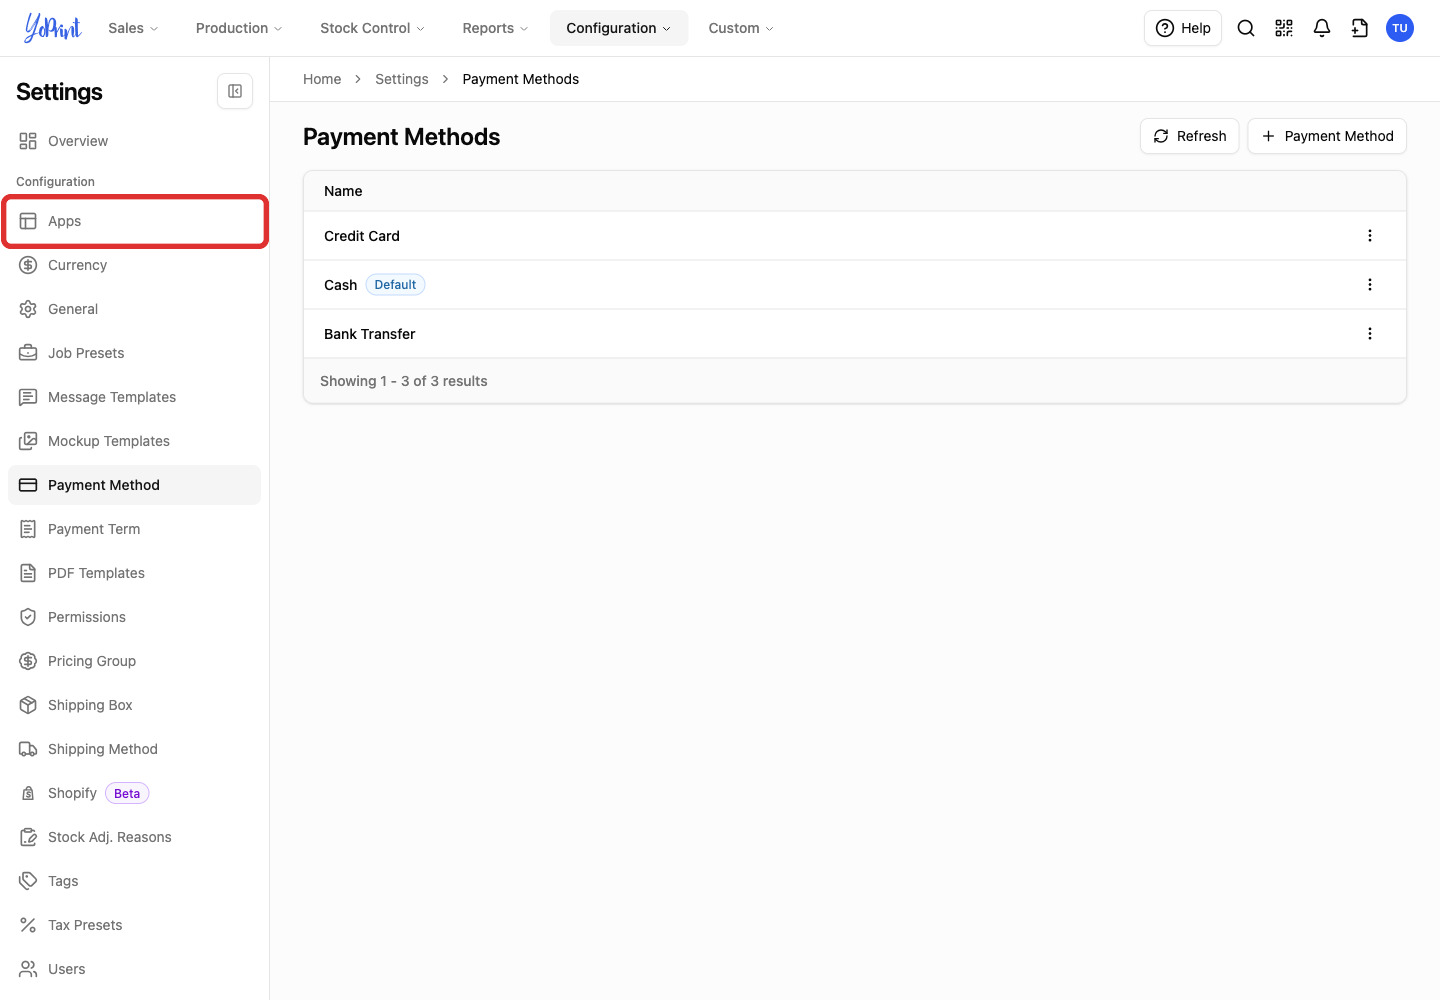This screenshot has width=1440, height=1000.
Task: Go to Home breadcrumb link
Action: click(322, 79)
